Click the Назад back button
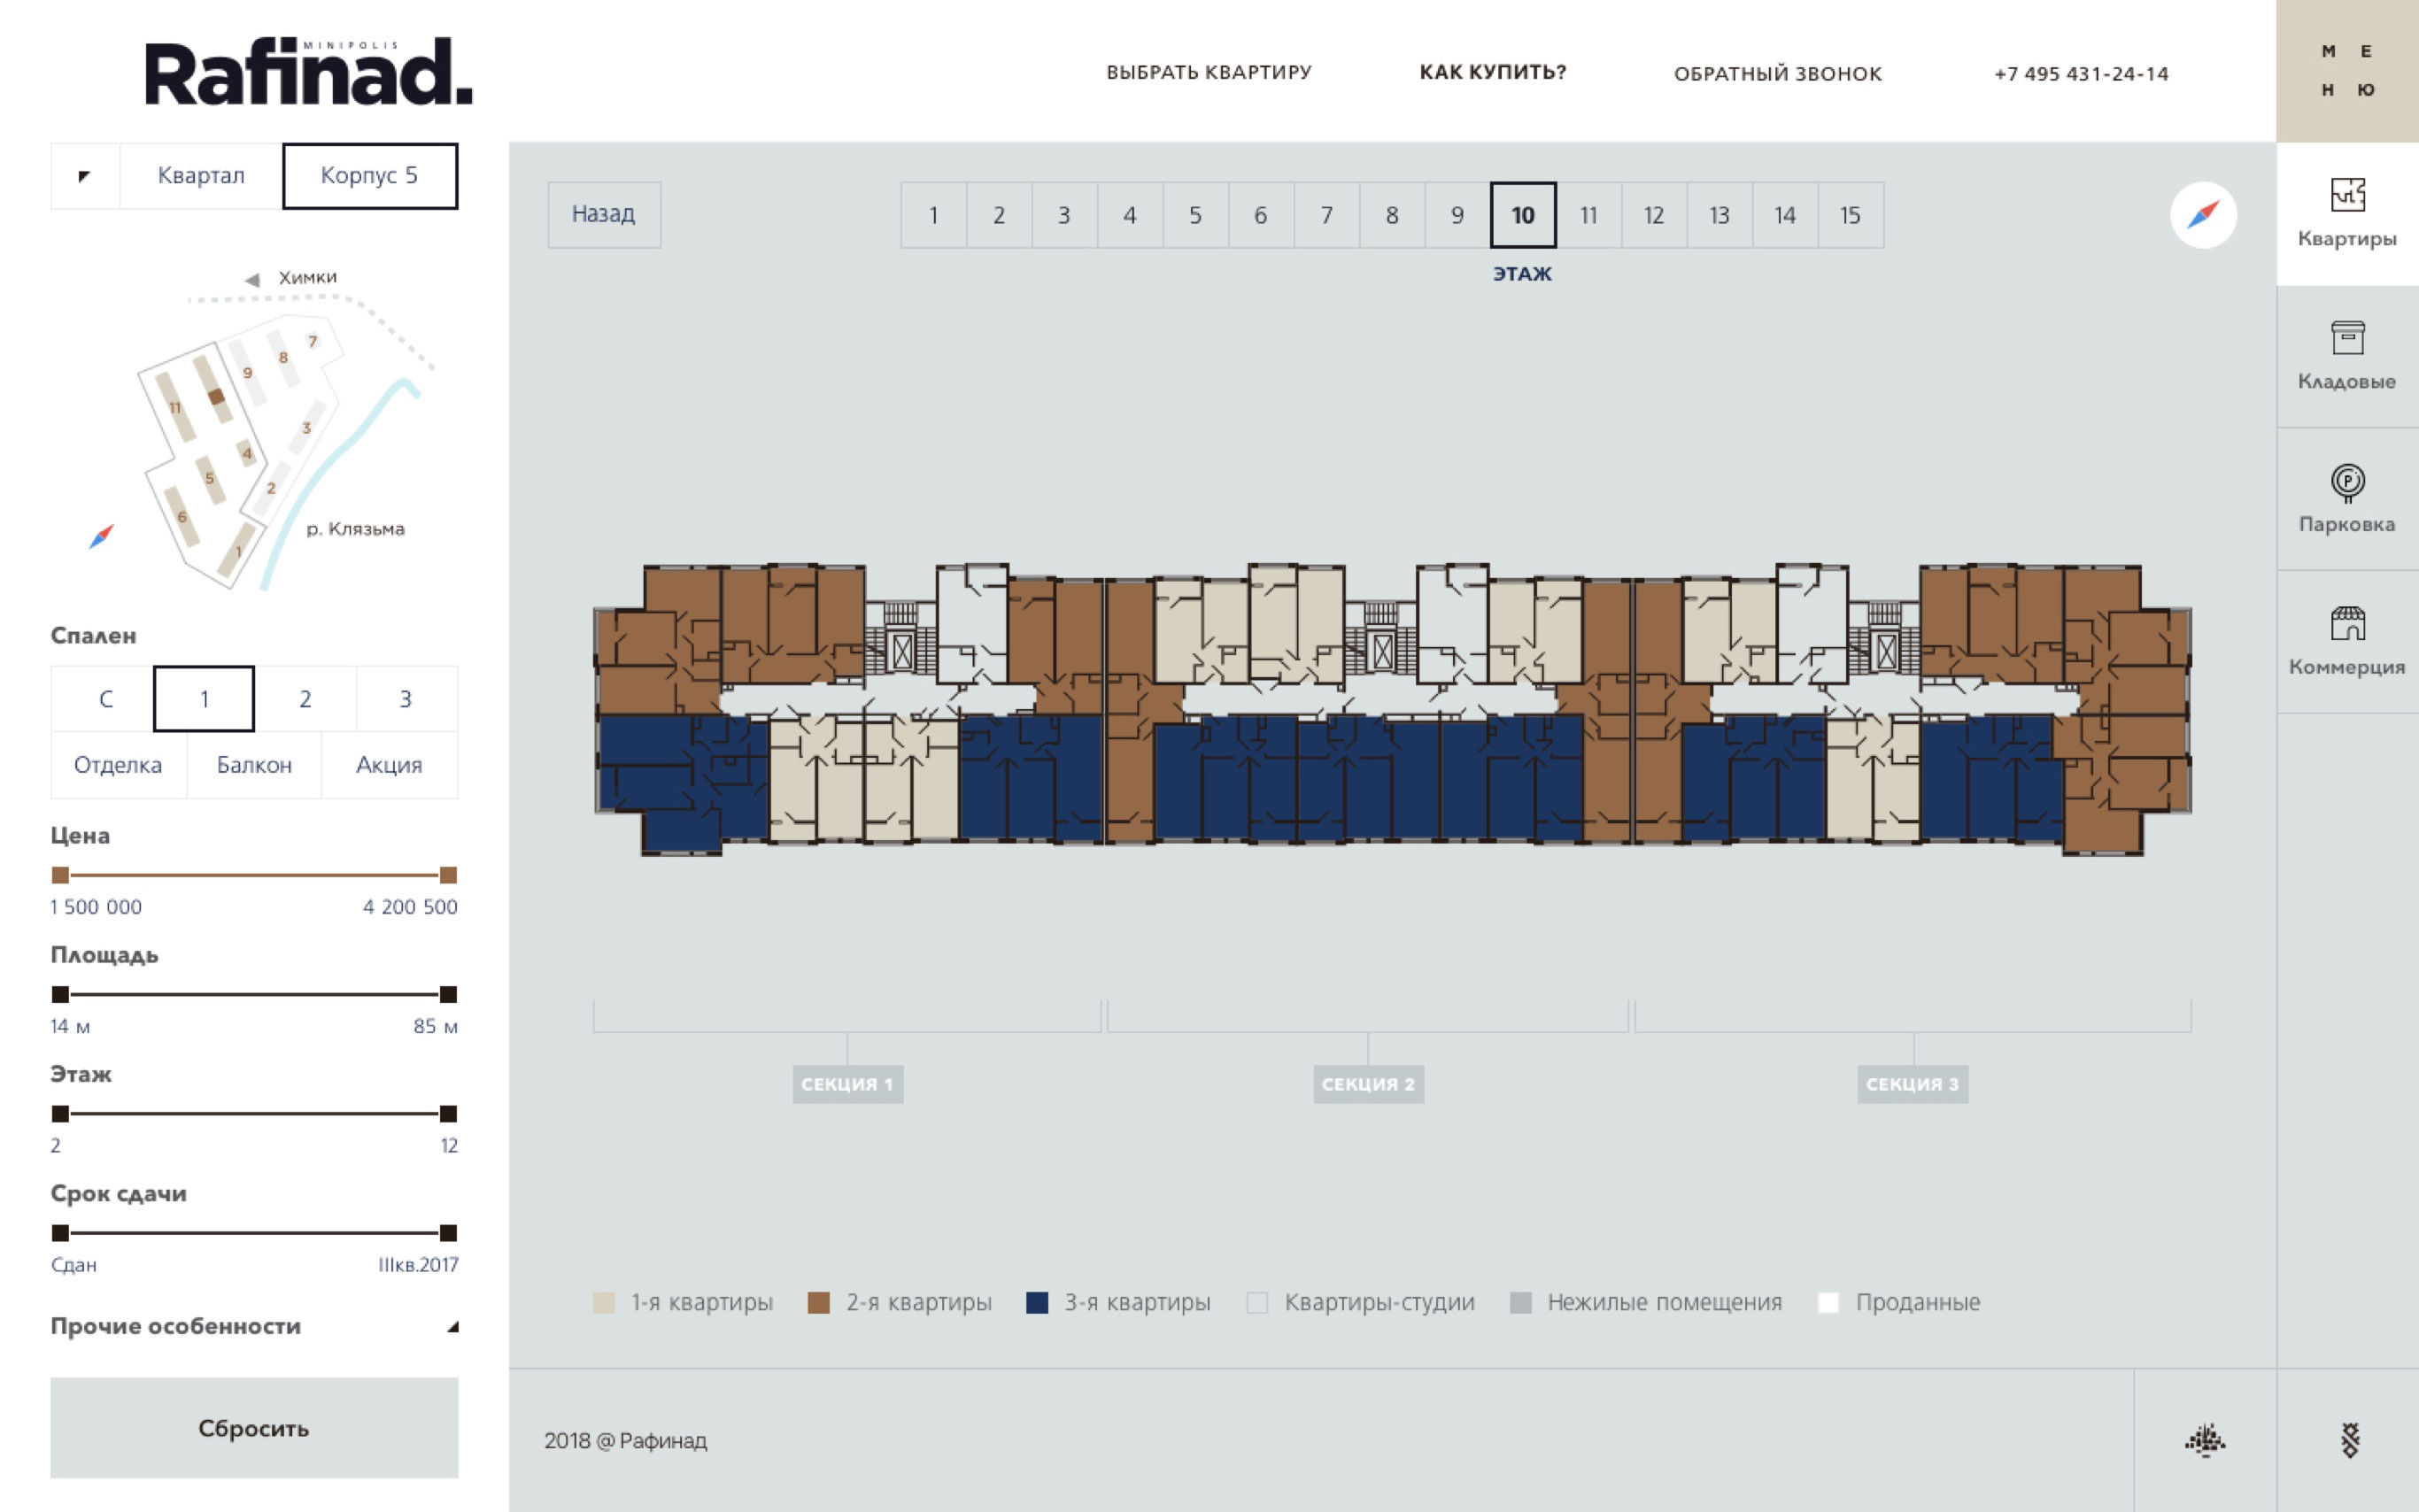The height and width of the screenshot is (1512, 2419). tap(603, 214)
